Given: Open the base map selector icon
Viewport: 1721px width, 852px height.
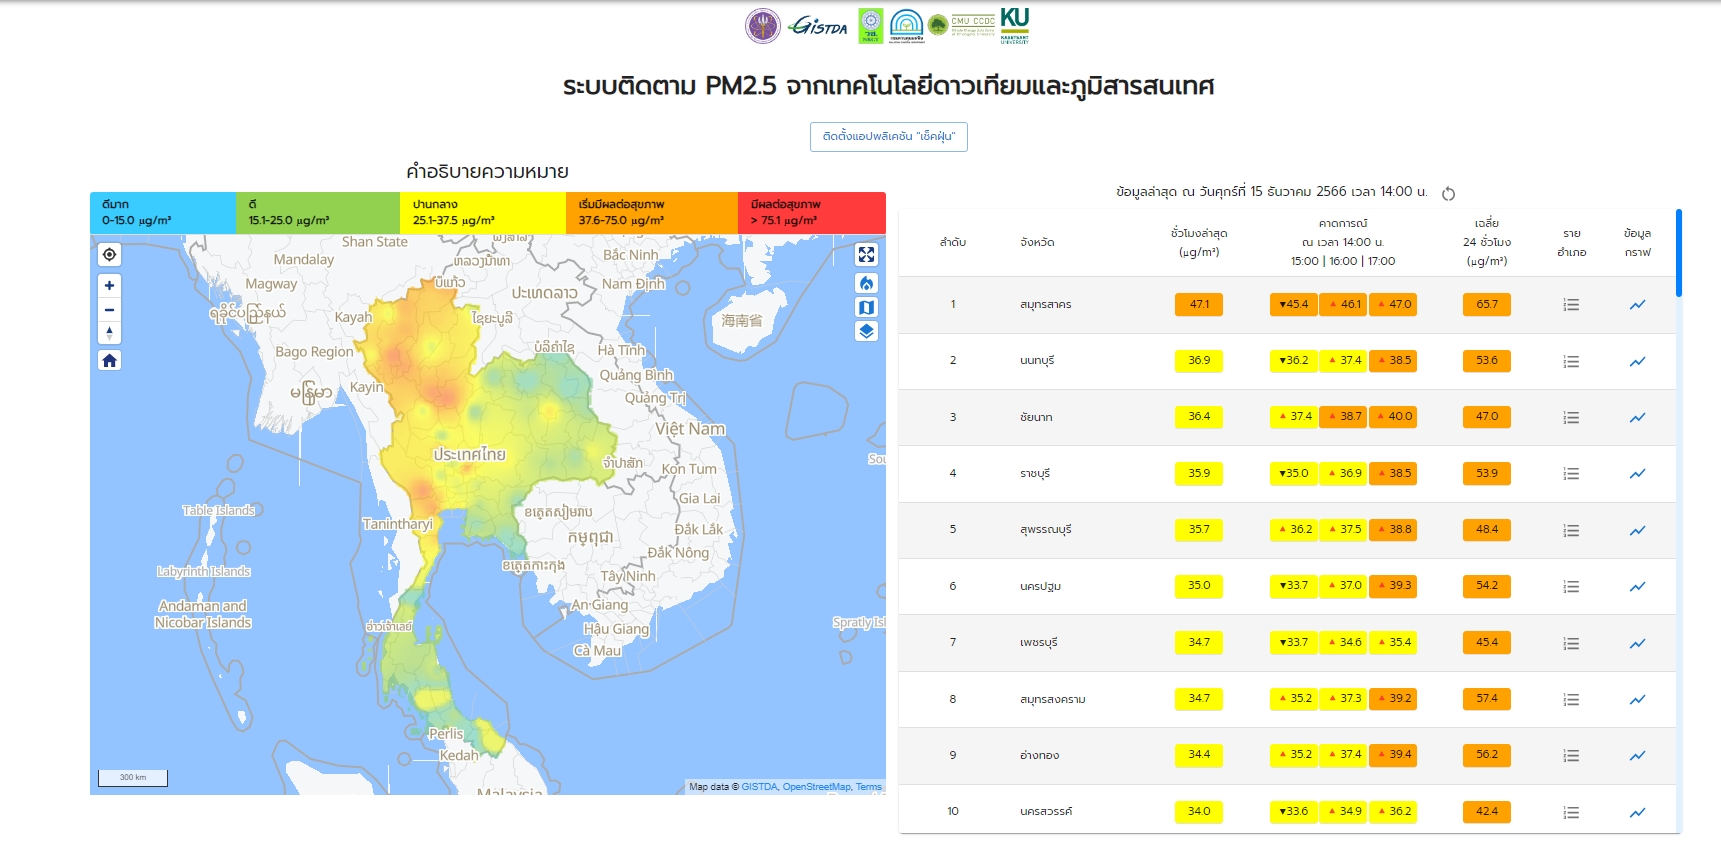Looking at the screenshot, I should 866,308.
